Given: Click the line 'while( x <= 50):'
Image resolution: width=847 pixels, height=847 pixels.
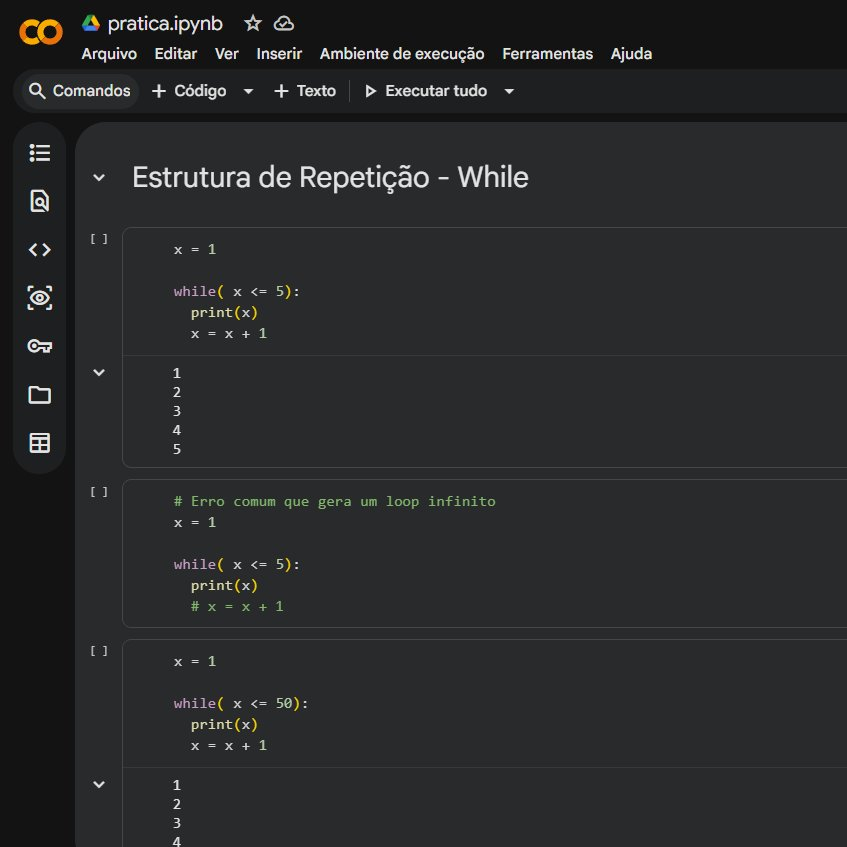Looking at the screenshot, I should (241, 703).
